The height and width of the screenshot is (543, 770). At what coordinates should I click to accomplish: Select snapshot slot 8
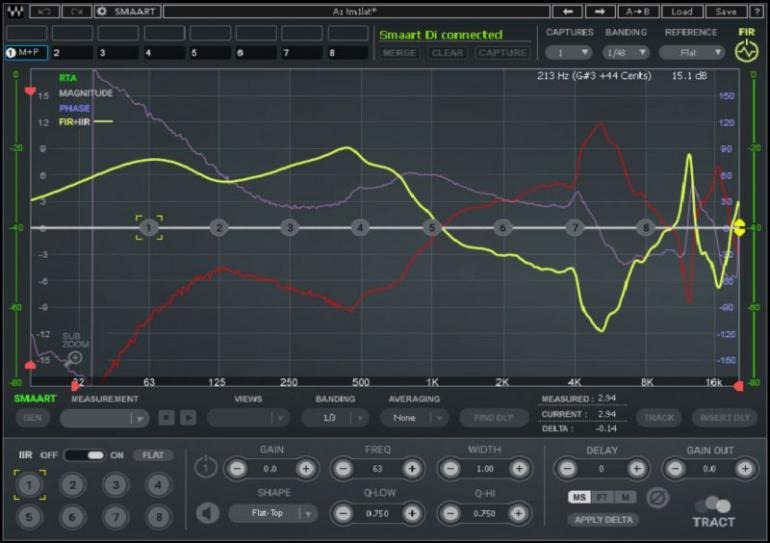coord(348,52)
